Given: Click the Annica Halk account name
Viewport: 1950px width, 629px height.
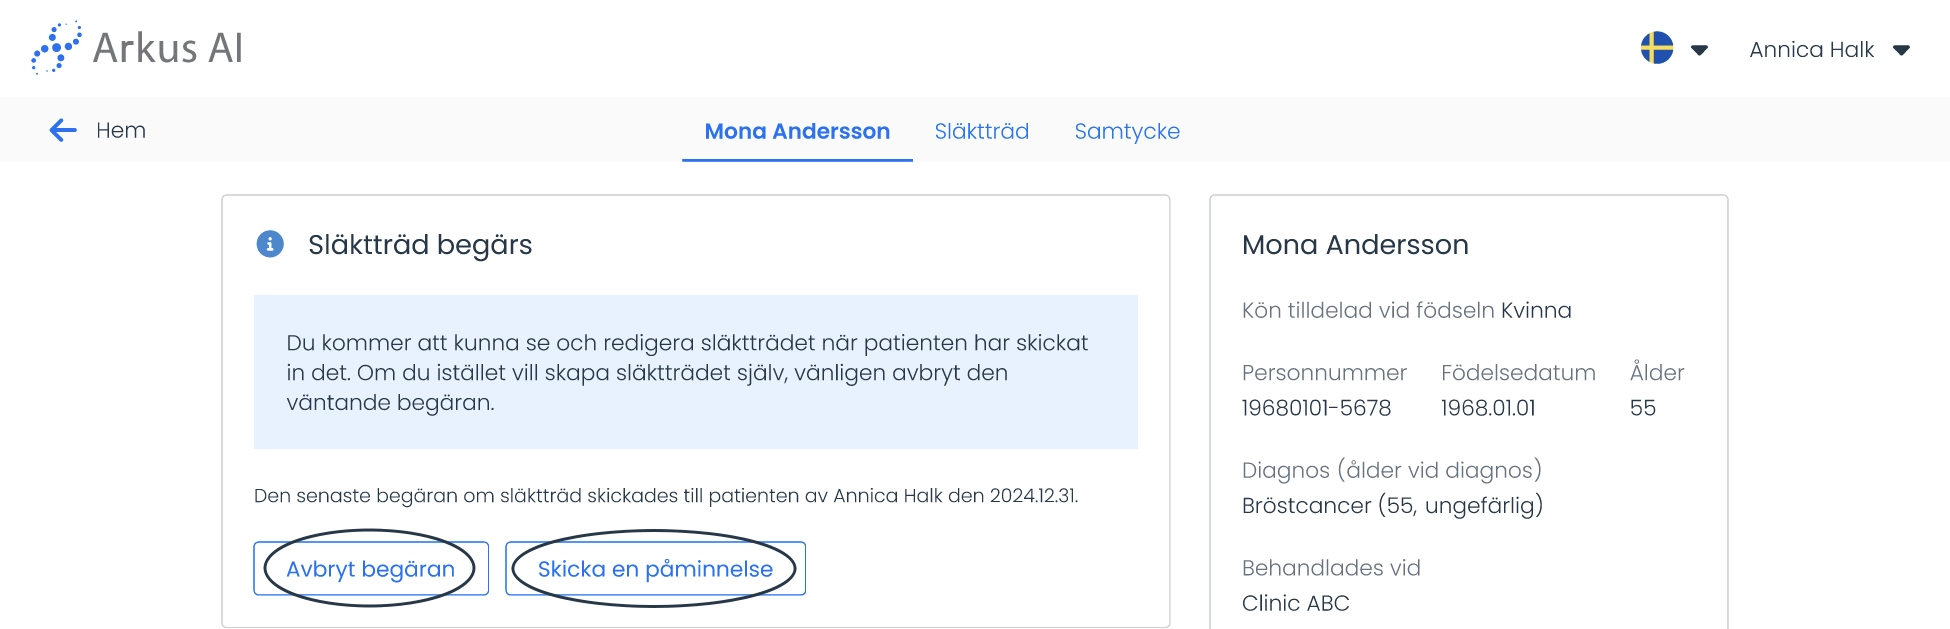Looking at the screenshot, I should coord(1811,49).
